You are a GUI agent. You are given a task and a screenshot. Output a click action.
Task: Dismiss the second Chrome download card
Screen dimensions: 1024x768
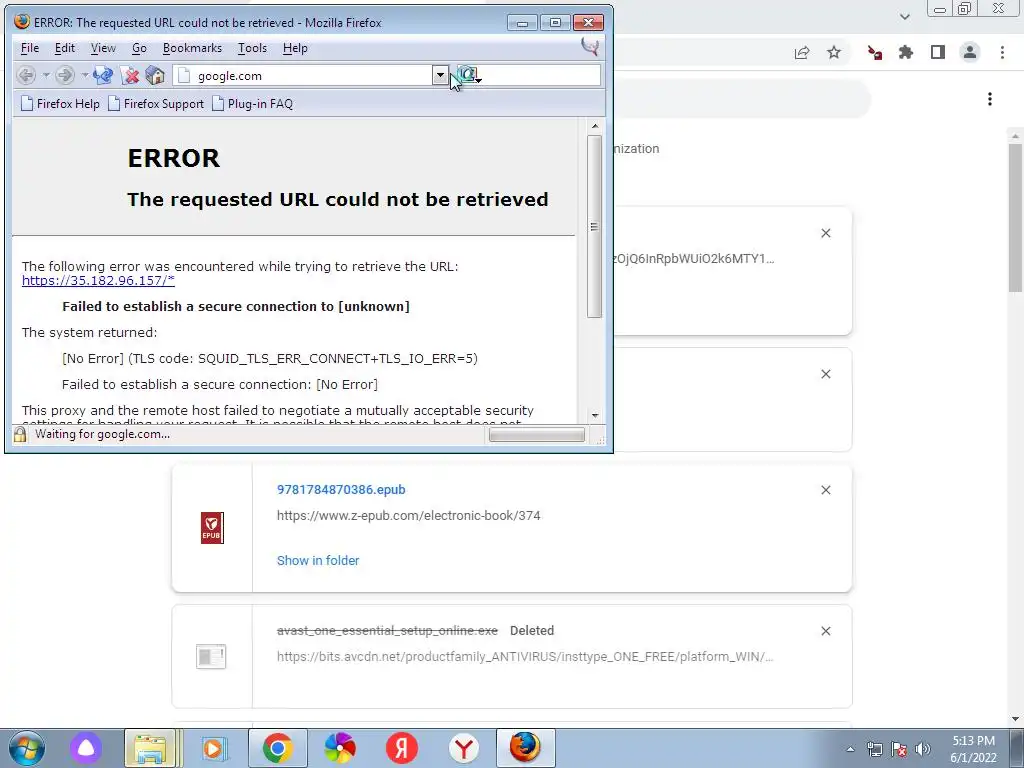[x=825, y=374]
